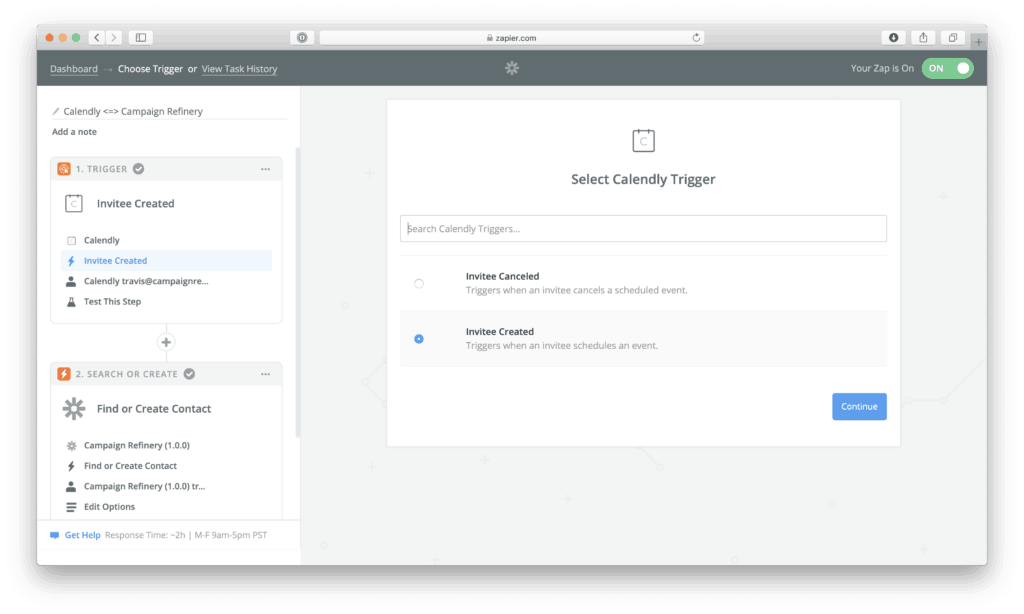1024x614 pixels.
Task: Add a new tab with the plus button
Action: tap(978, 42)
